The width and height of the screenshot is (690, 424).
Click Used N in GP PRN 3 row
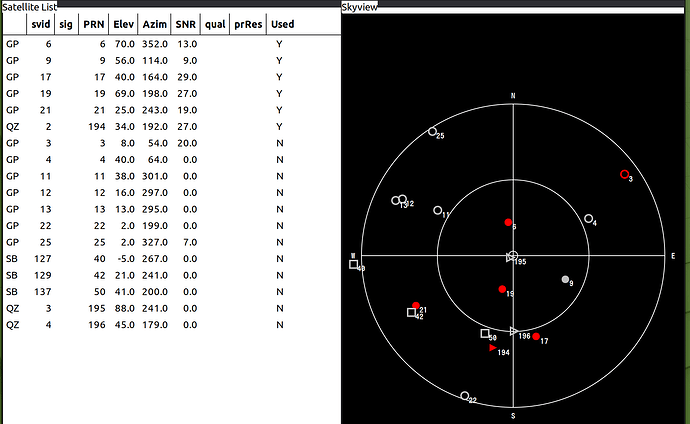279,143
